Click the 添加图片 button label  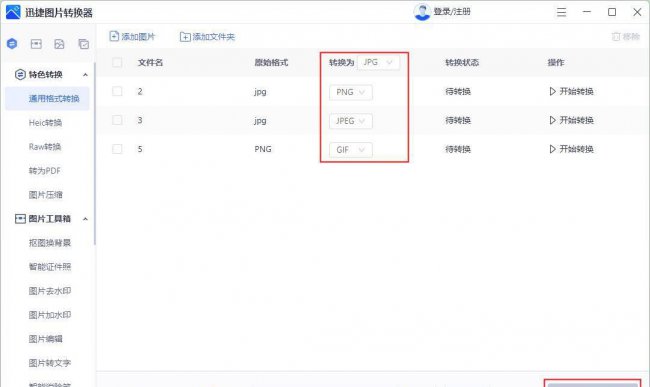point(138,37)
